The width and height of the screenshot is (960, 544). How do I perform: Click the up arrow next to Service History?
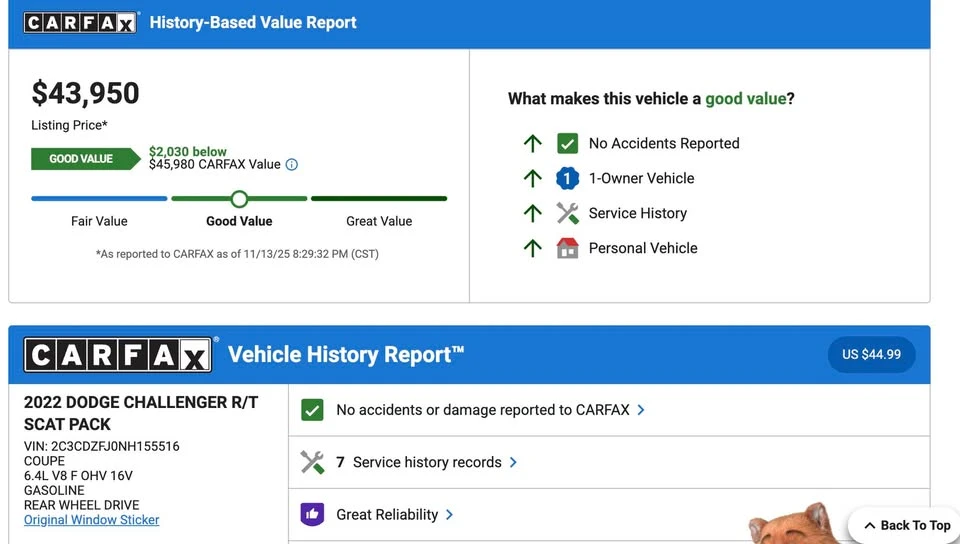tap(533, 213)
